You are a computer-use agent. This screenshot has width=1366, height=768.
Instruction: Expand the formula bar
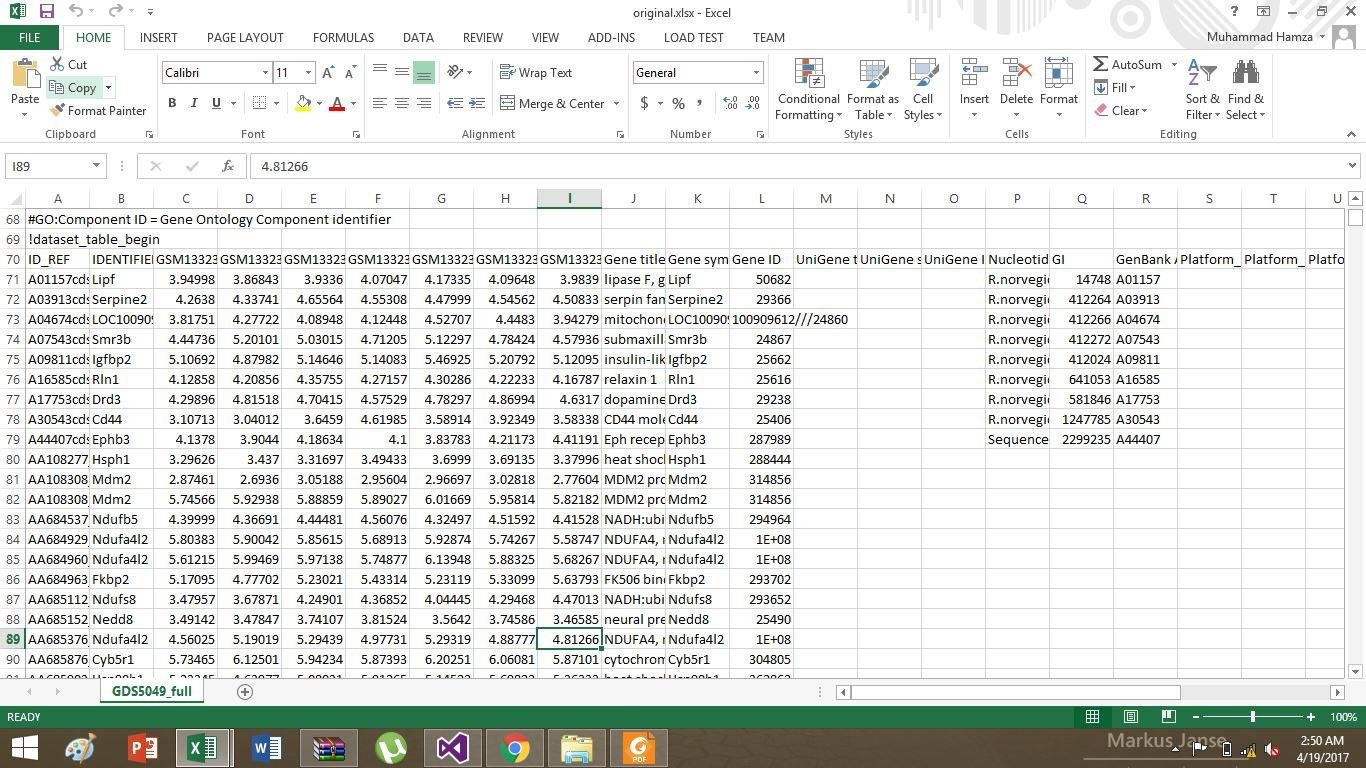(x=1352, y=166)
